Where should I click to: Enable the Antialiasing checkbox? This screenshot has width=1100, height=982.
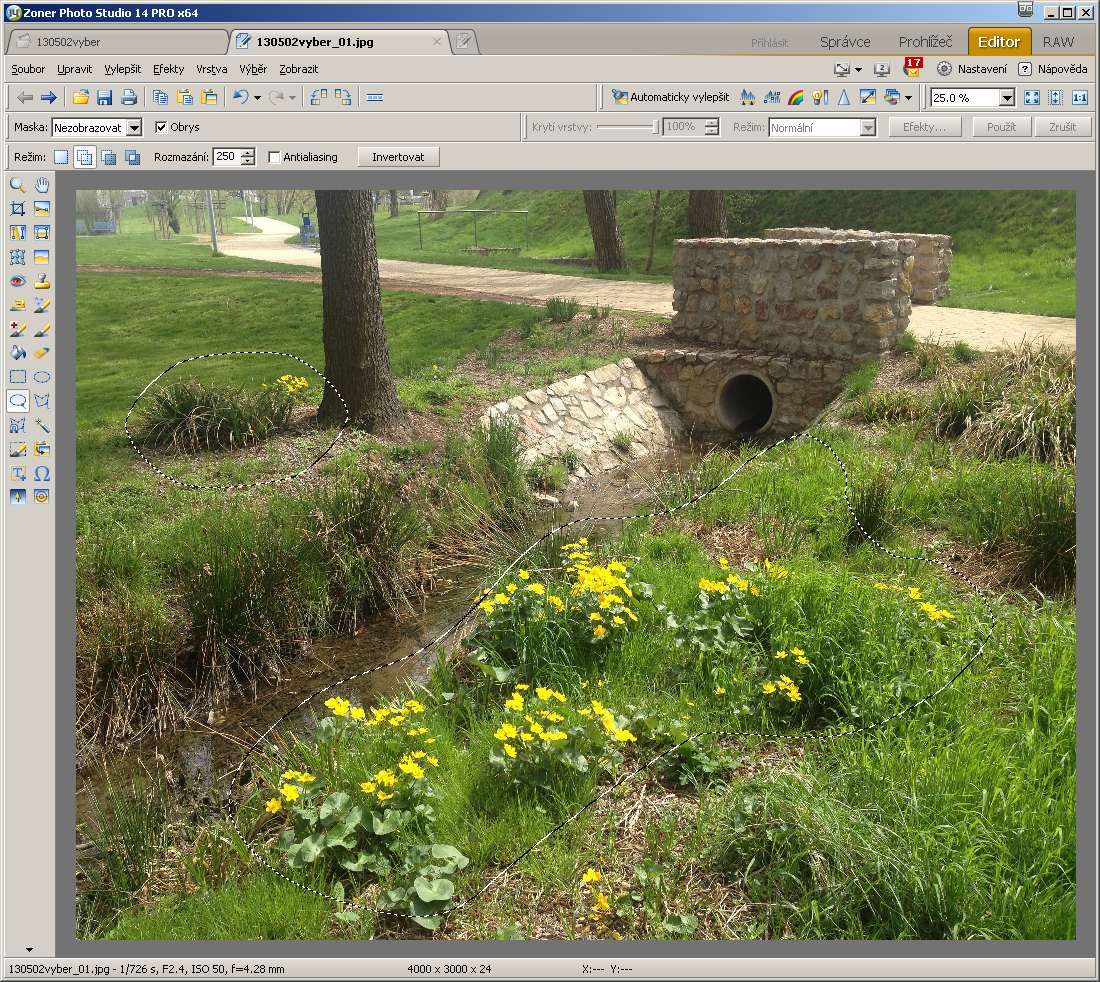274,157
